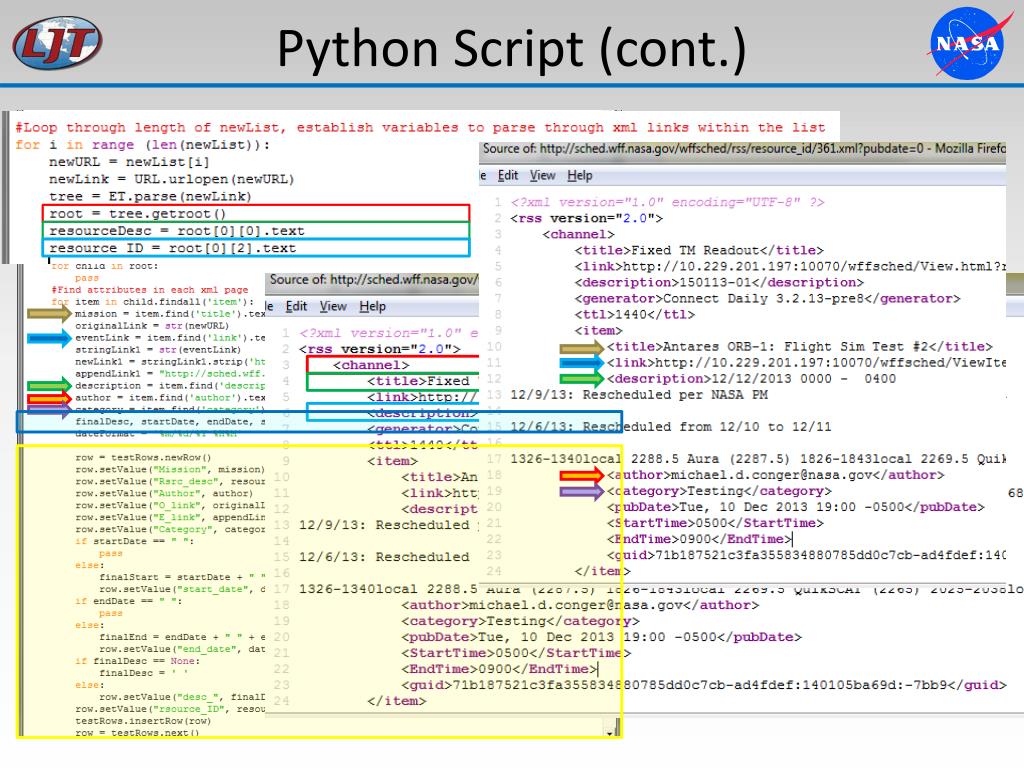Open the Help menu in the 361.xml source window
1024x768 pixels.
(x=579, y=175)
